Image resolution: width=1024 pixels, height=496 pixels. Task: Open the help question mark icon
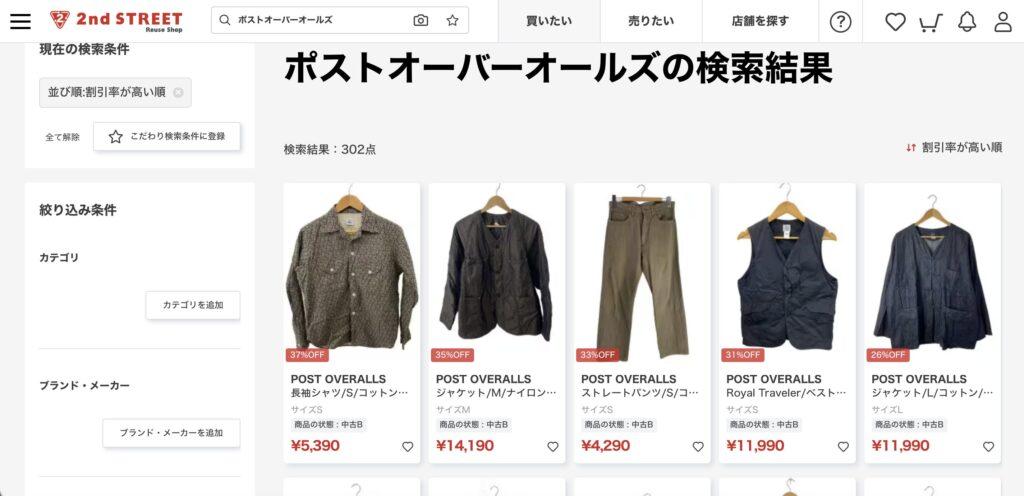pos(840,22)
